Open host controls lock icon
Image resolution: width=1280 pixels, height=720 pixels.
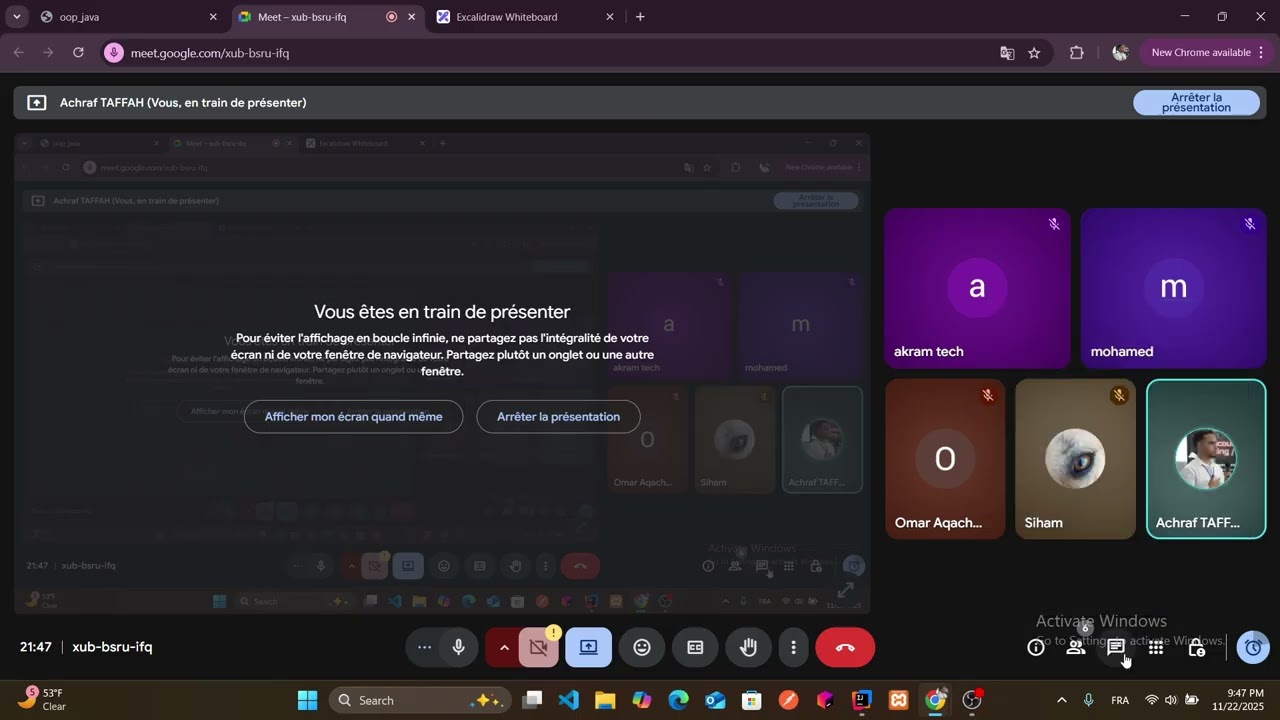coord(1196,647)
